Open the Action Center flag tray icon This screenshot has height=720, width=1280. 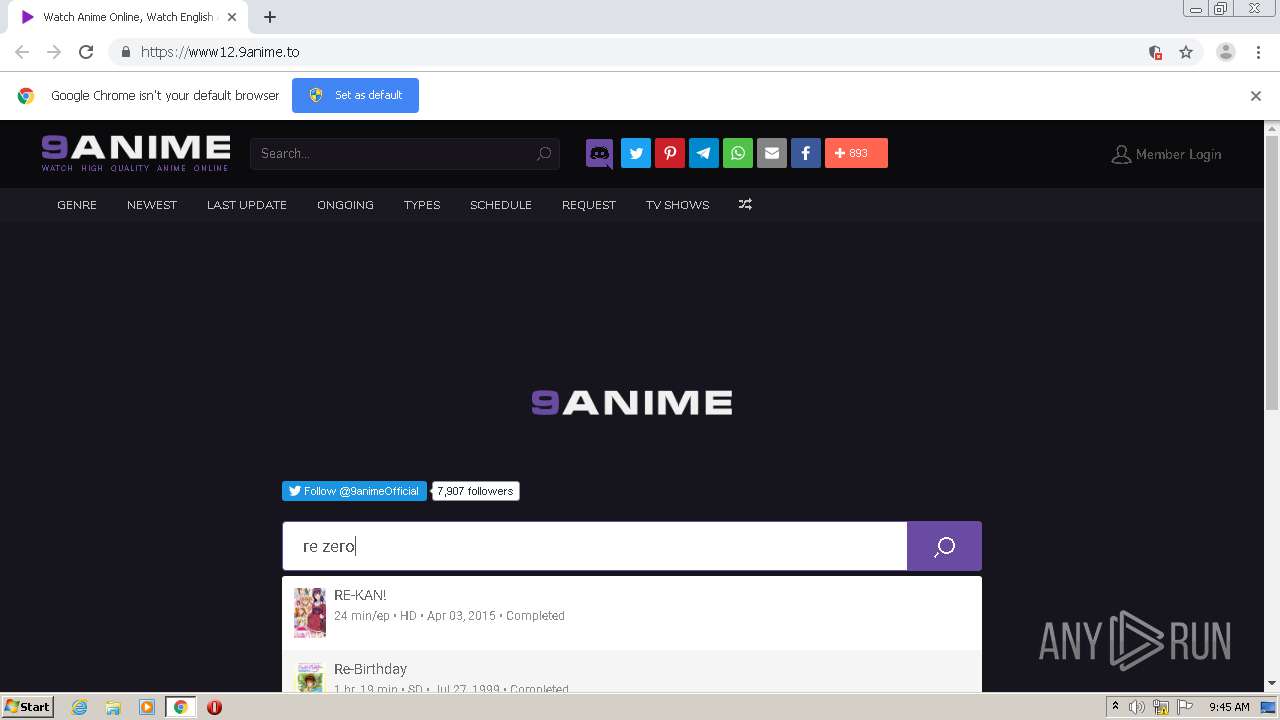pos(1183,707)
